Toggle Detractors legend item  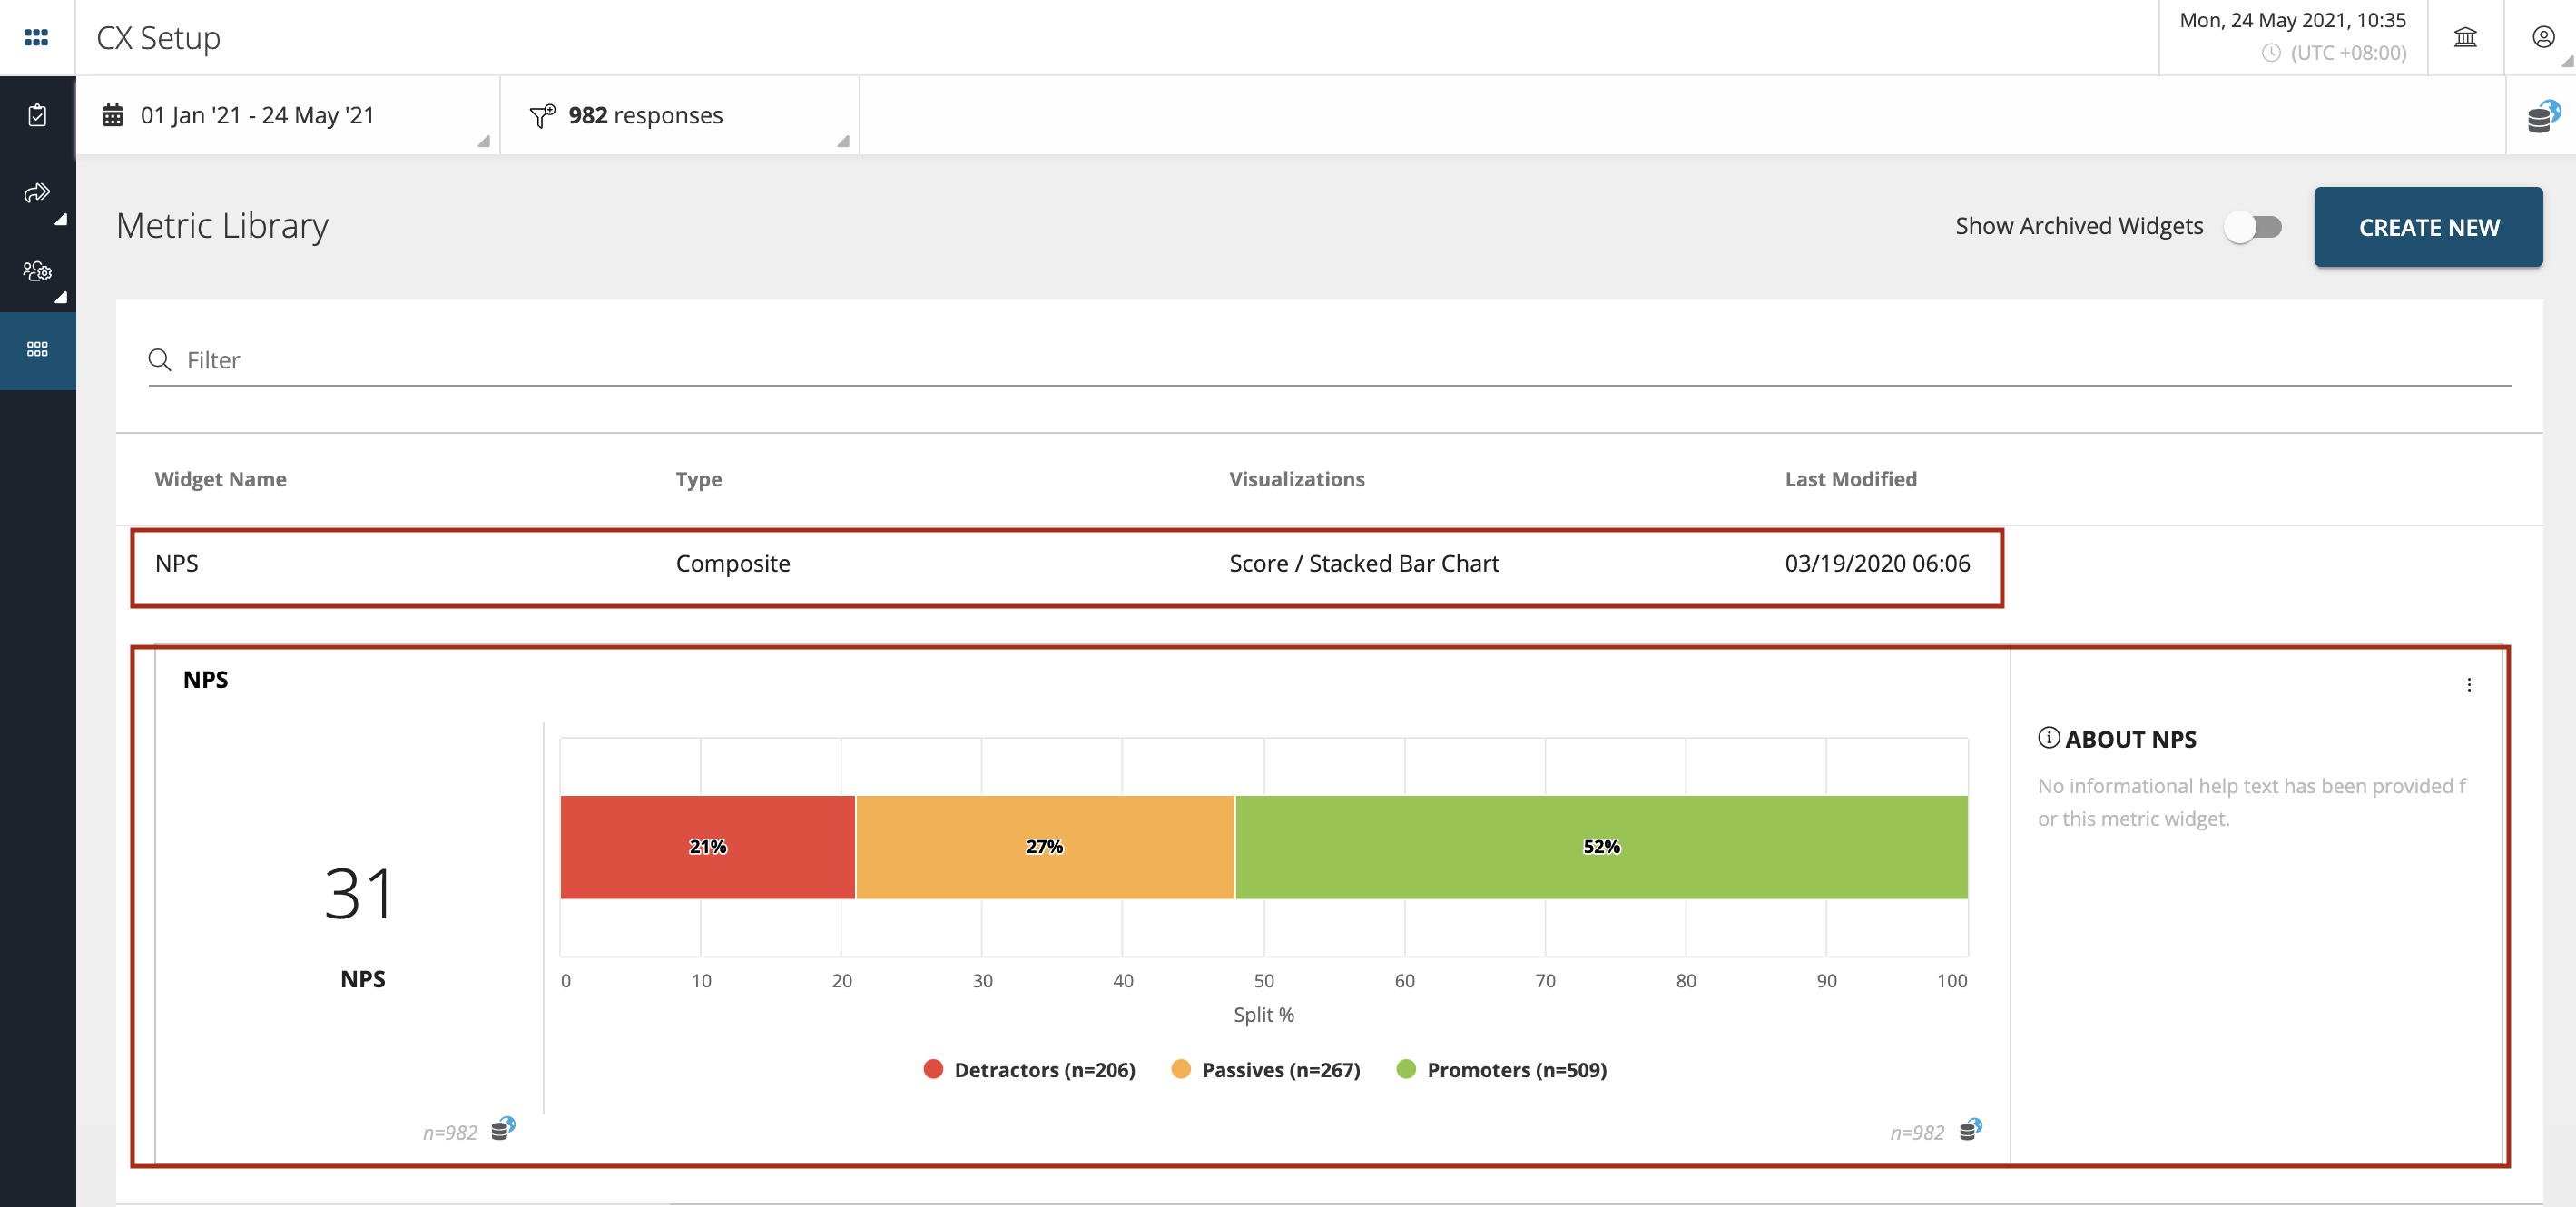1029,1069
